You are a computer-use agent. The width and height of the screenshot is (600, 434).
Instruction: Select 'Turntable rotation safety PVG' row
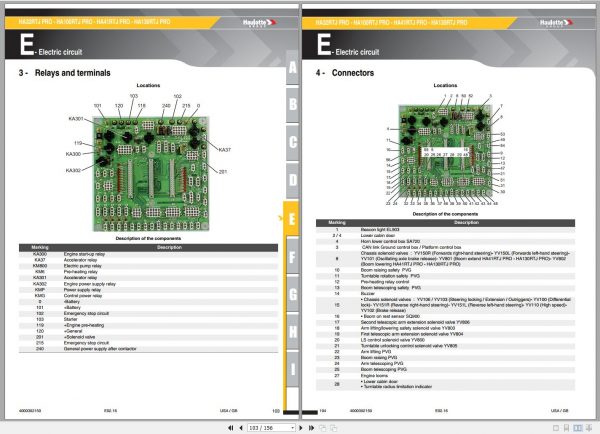click(445, 276)
